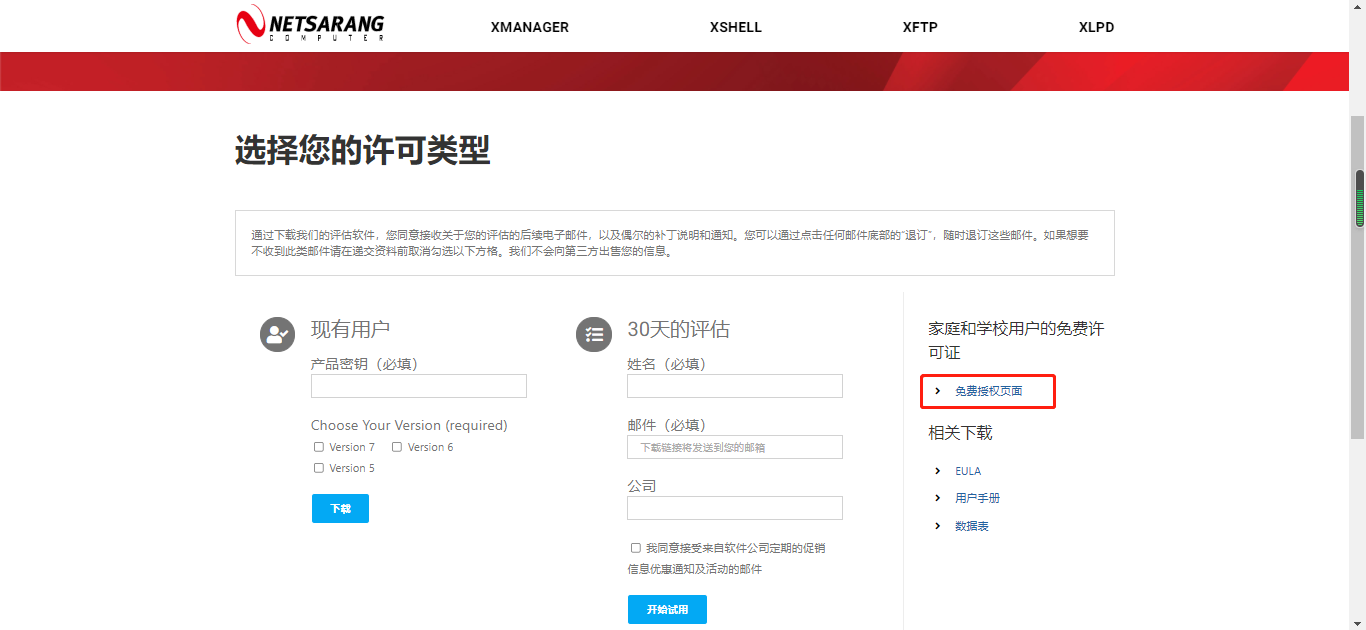The image size is (1366, 630).
Task: Click the blue 下载 button
Action: point(340,508)
